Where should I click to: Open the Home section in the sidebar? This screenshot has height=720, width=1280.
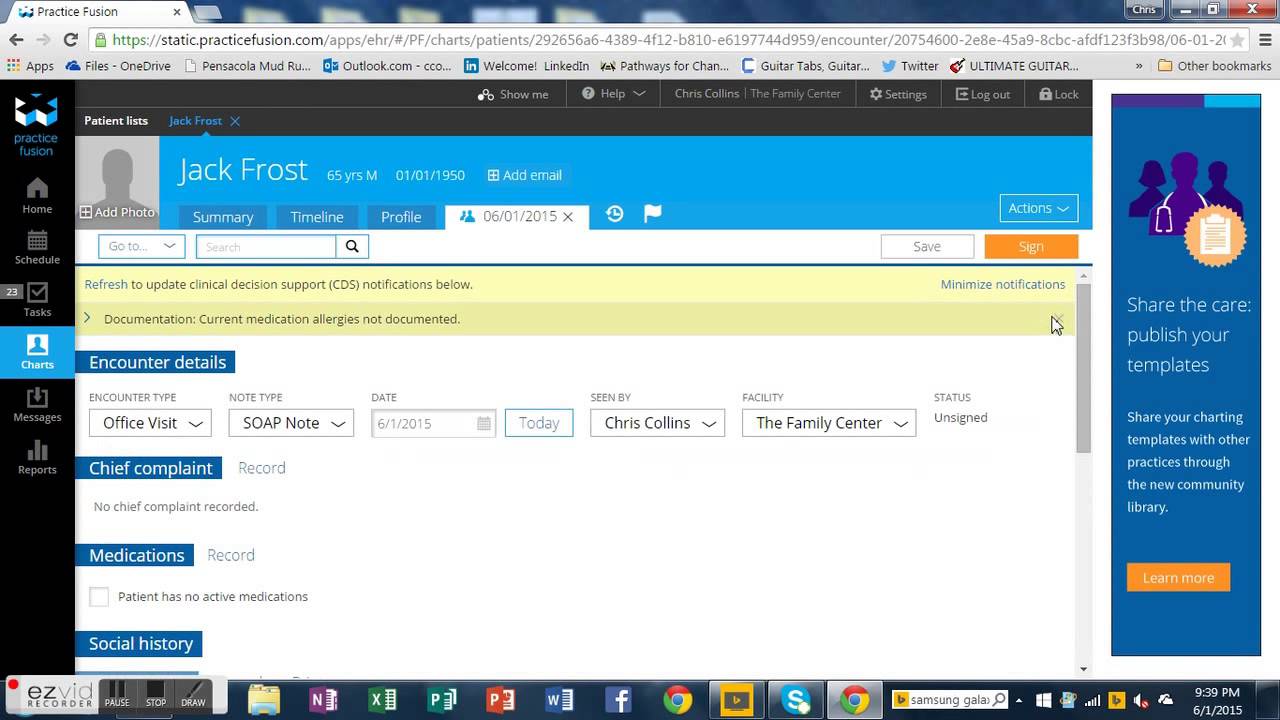[37, 196]
